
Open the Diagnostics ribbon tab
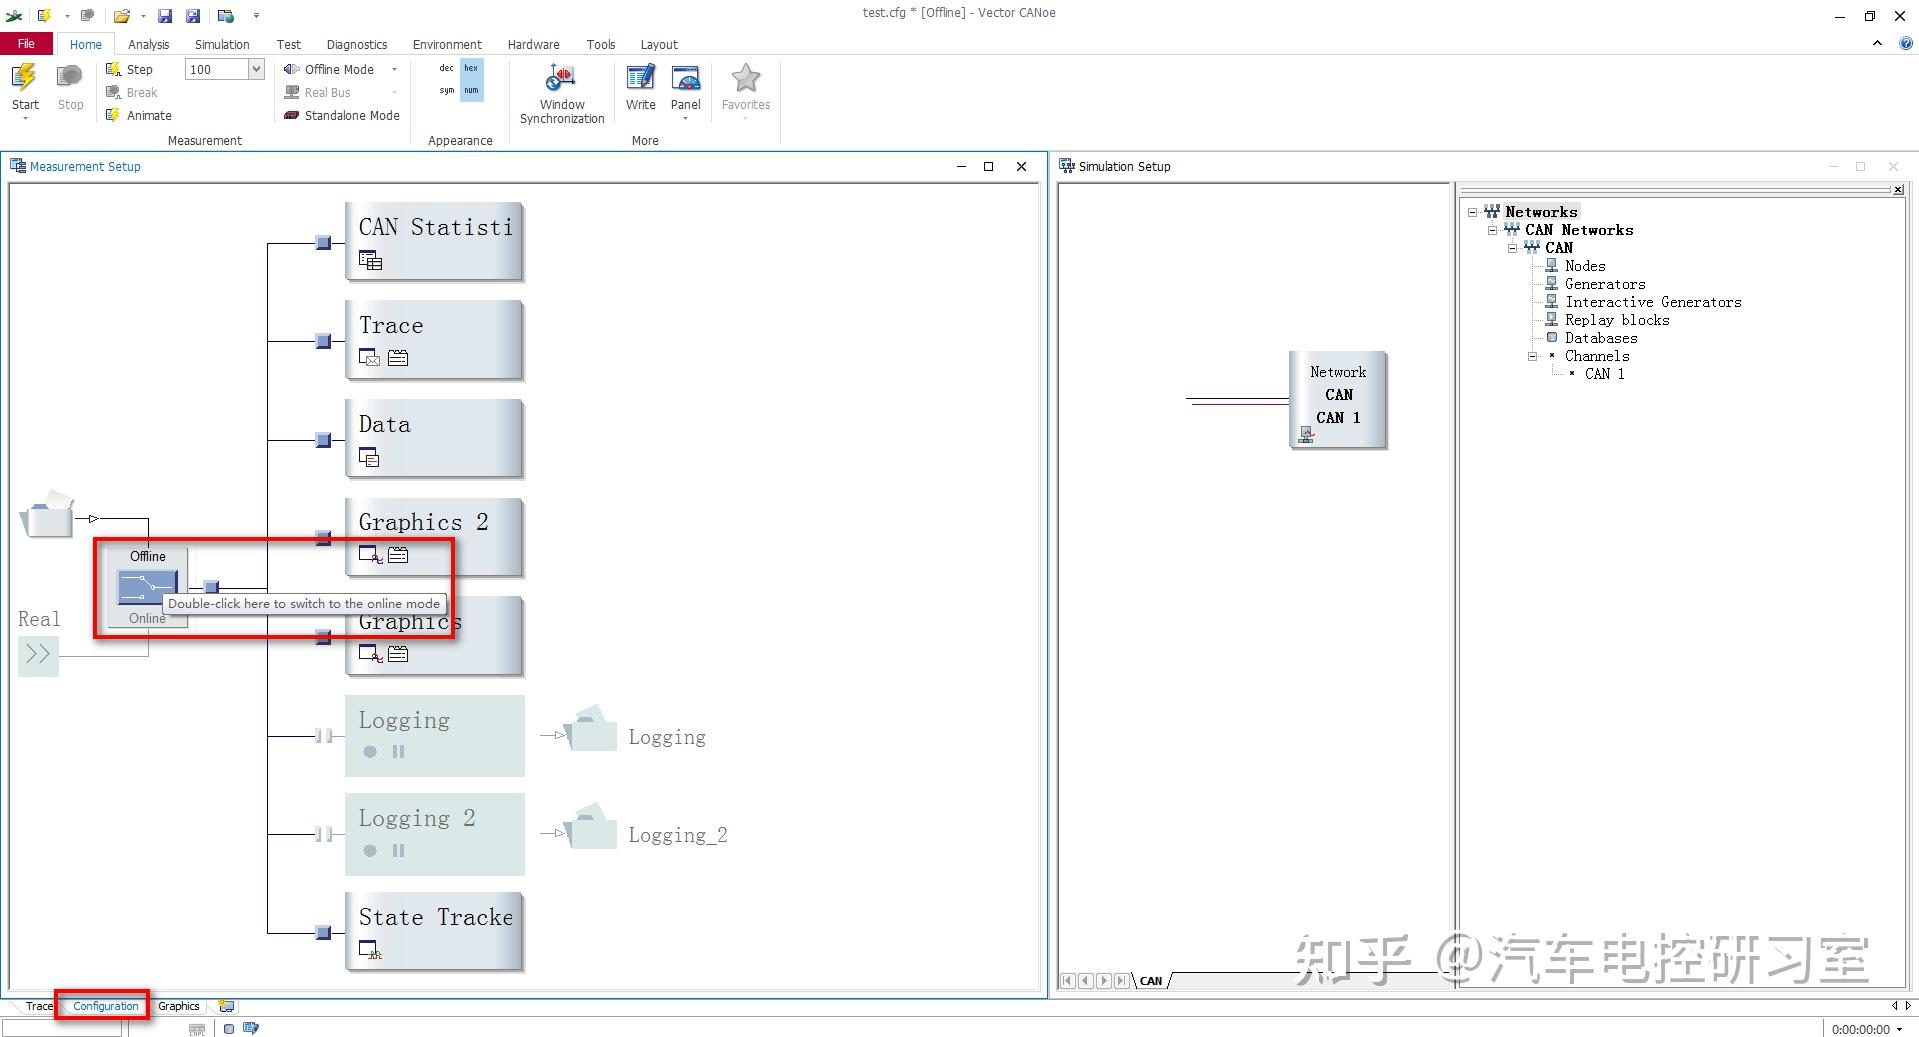357,44
